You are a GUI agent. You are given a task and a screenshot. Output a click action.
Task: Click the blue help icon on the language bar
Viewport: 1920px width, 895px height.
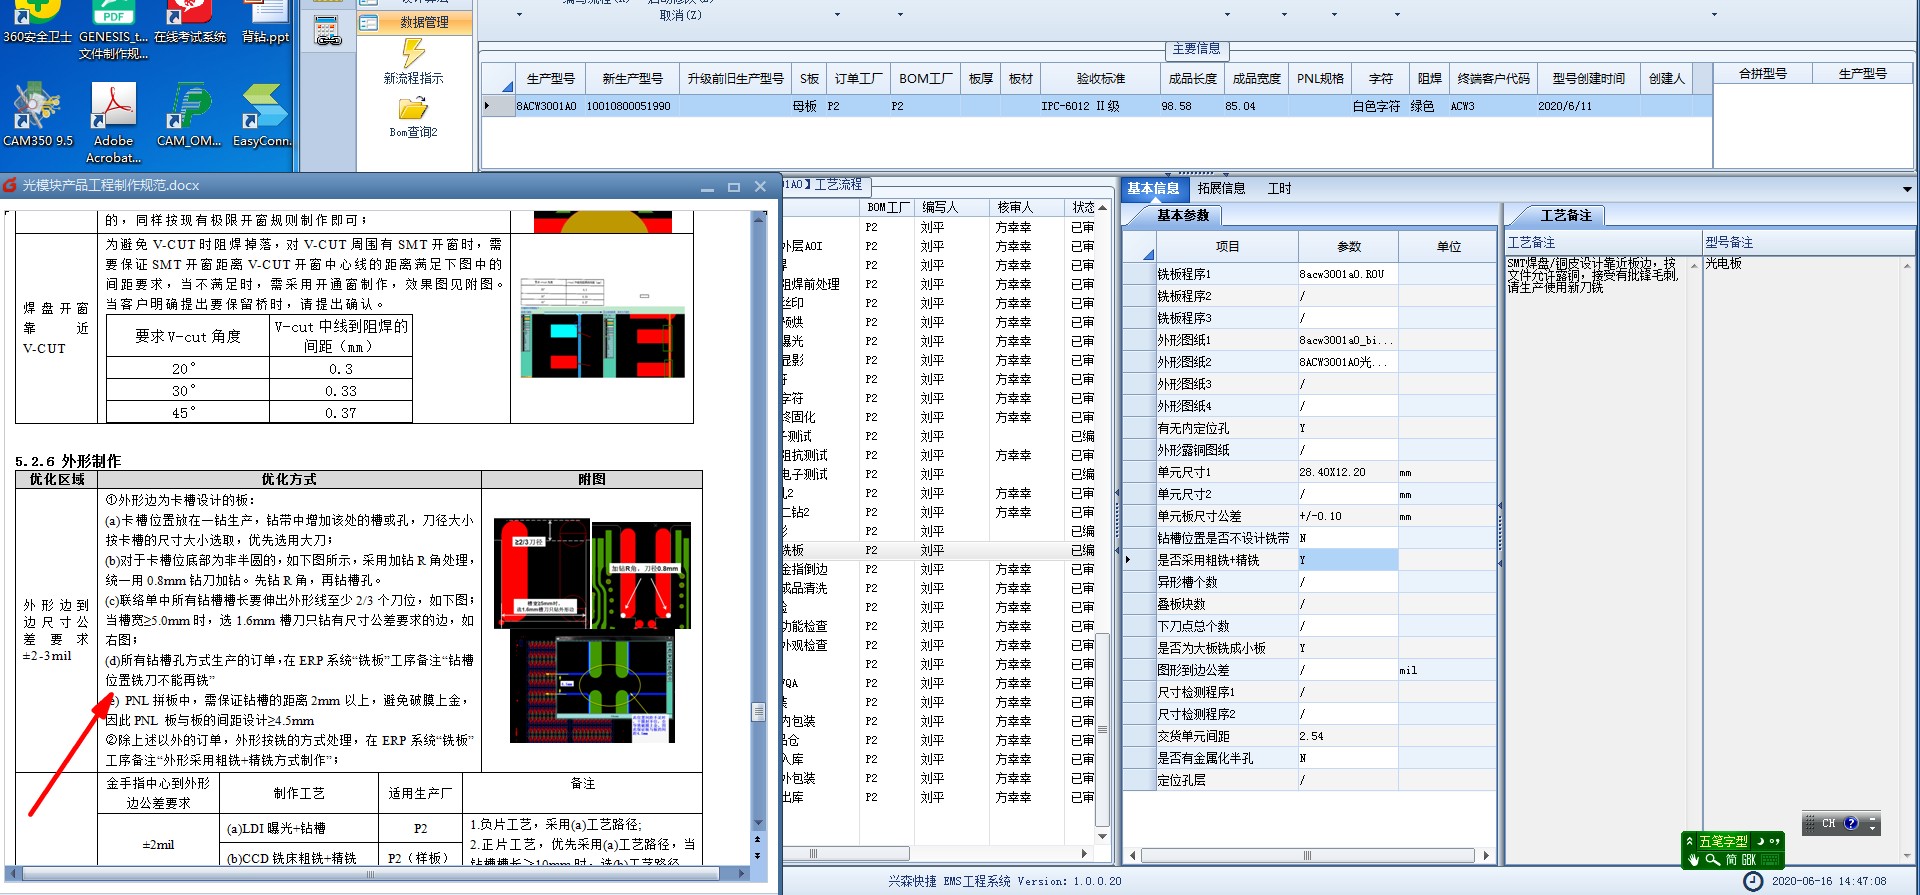(1851, 823)
